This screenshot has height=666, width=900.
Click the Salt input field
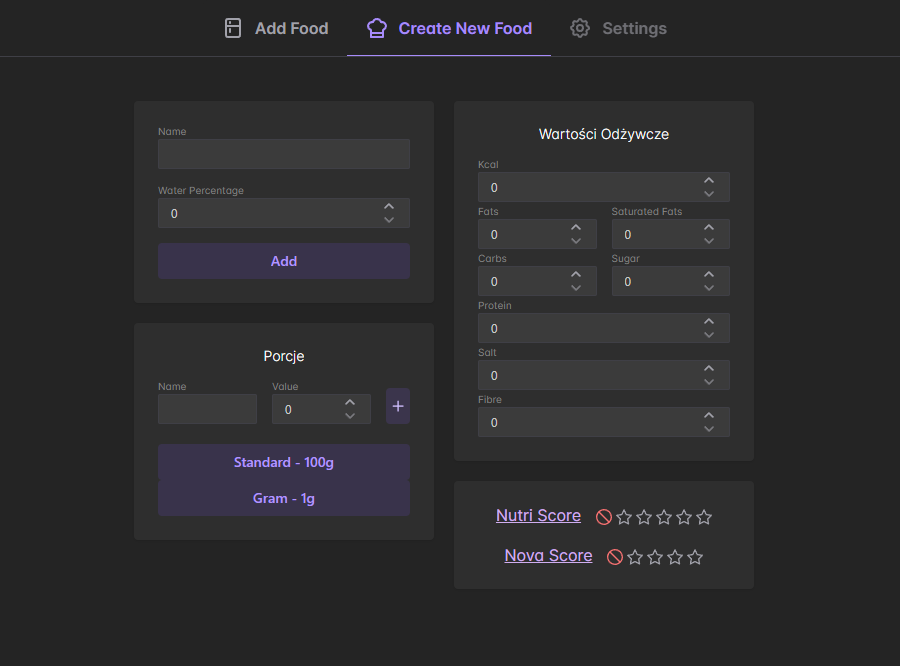tap(604, 375)
